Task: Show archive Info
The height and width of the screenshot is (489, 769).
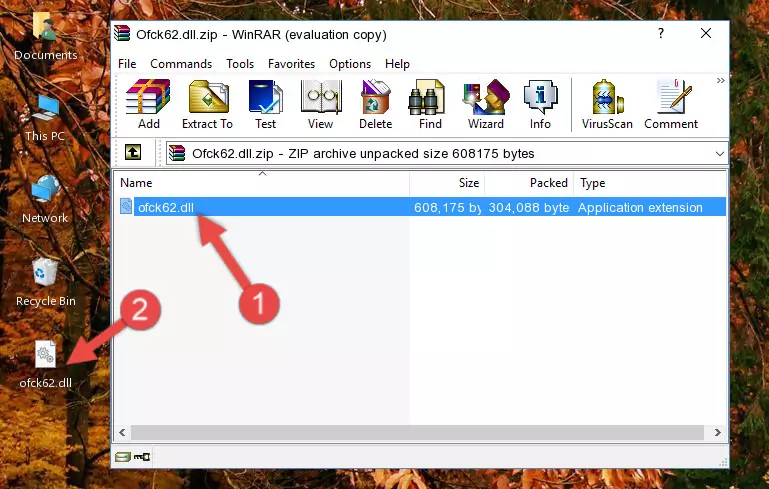Action: [540, 104]
